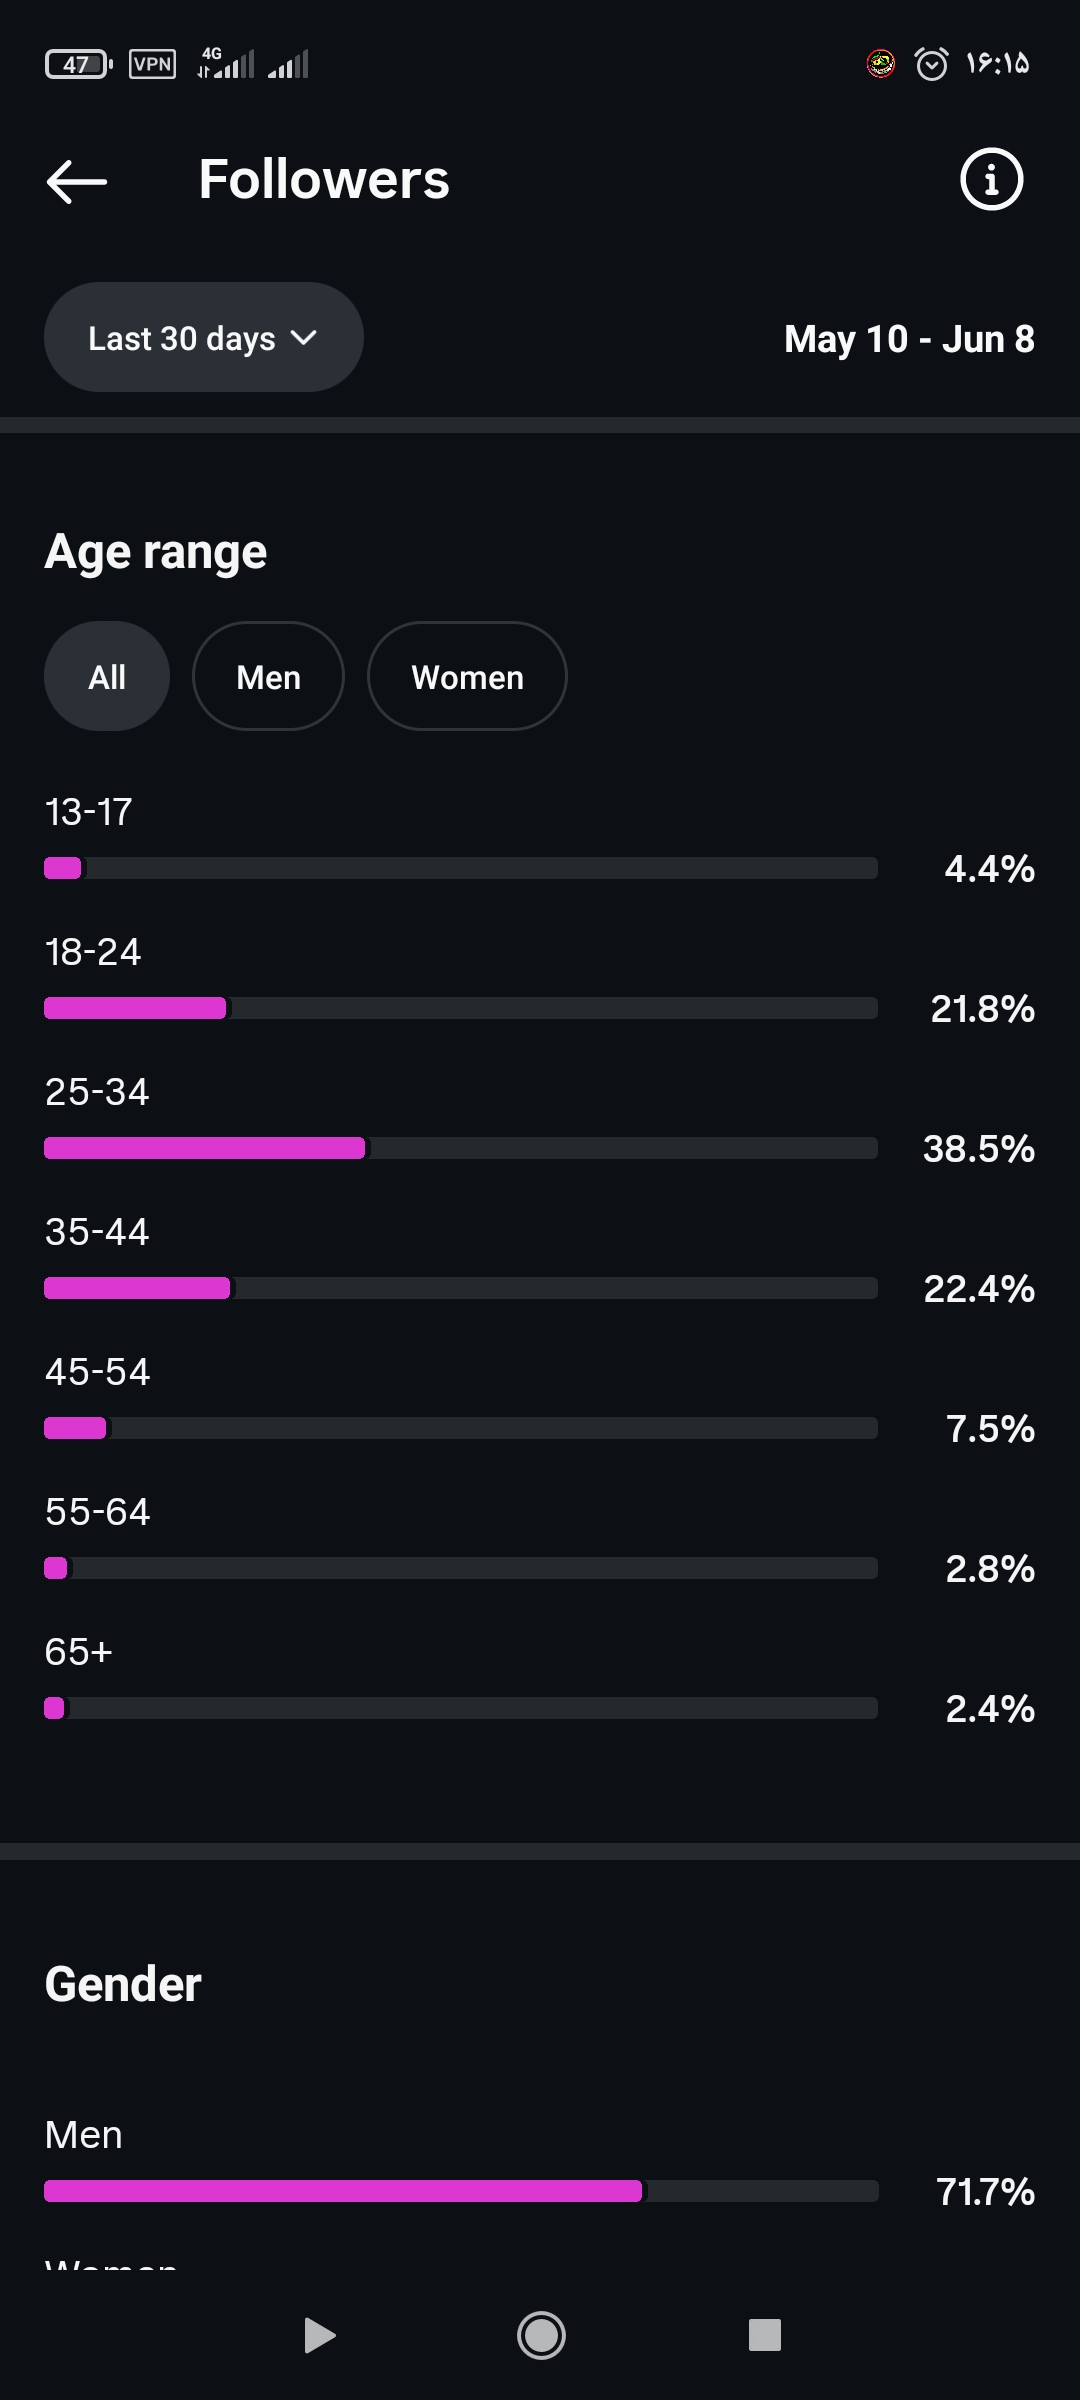Tap the chevron next to Last 30 days

pos(304,338)
